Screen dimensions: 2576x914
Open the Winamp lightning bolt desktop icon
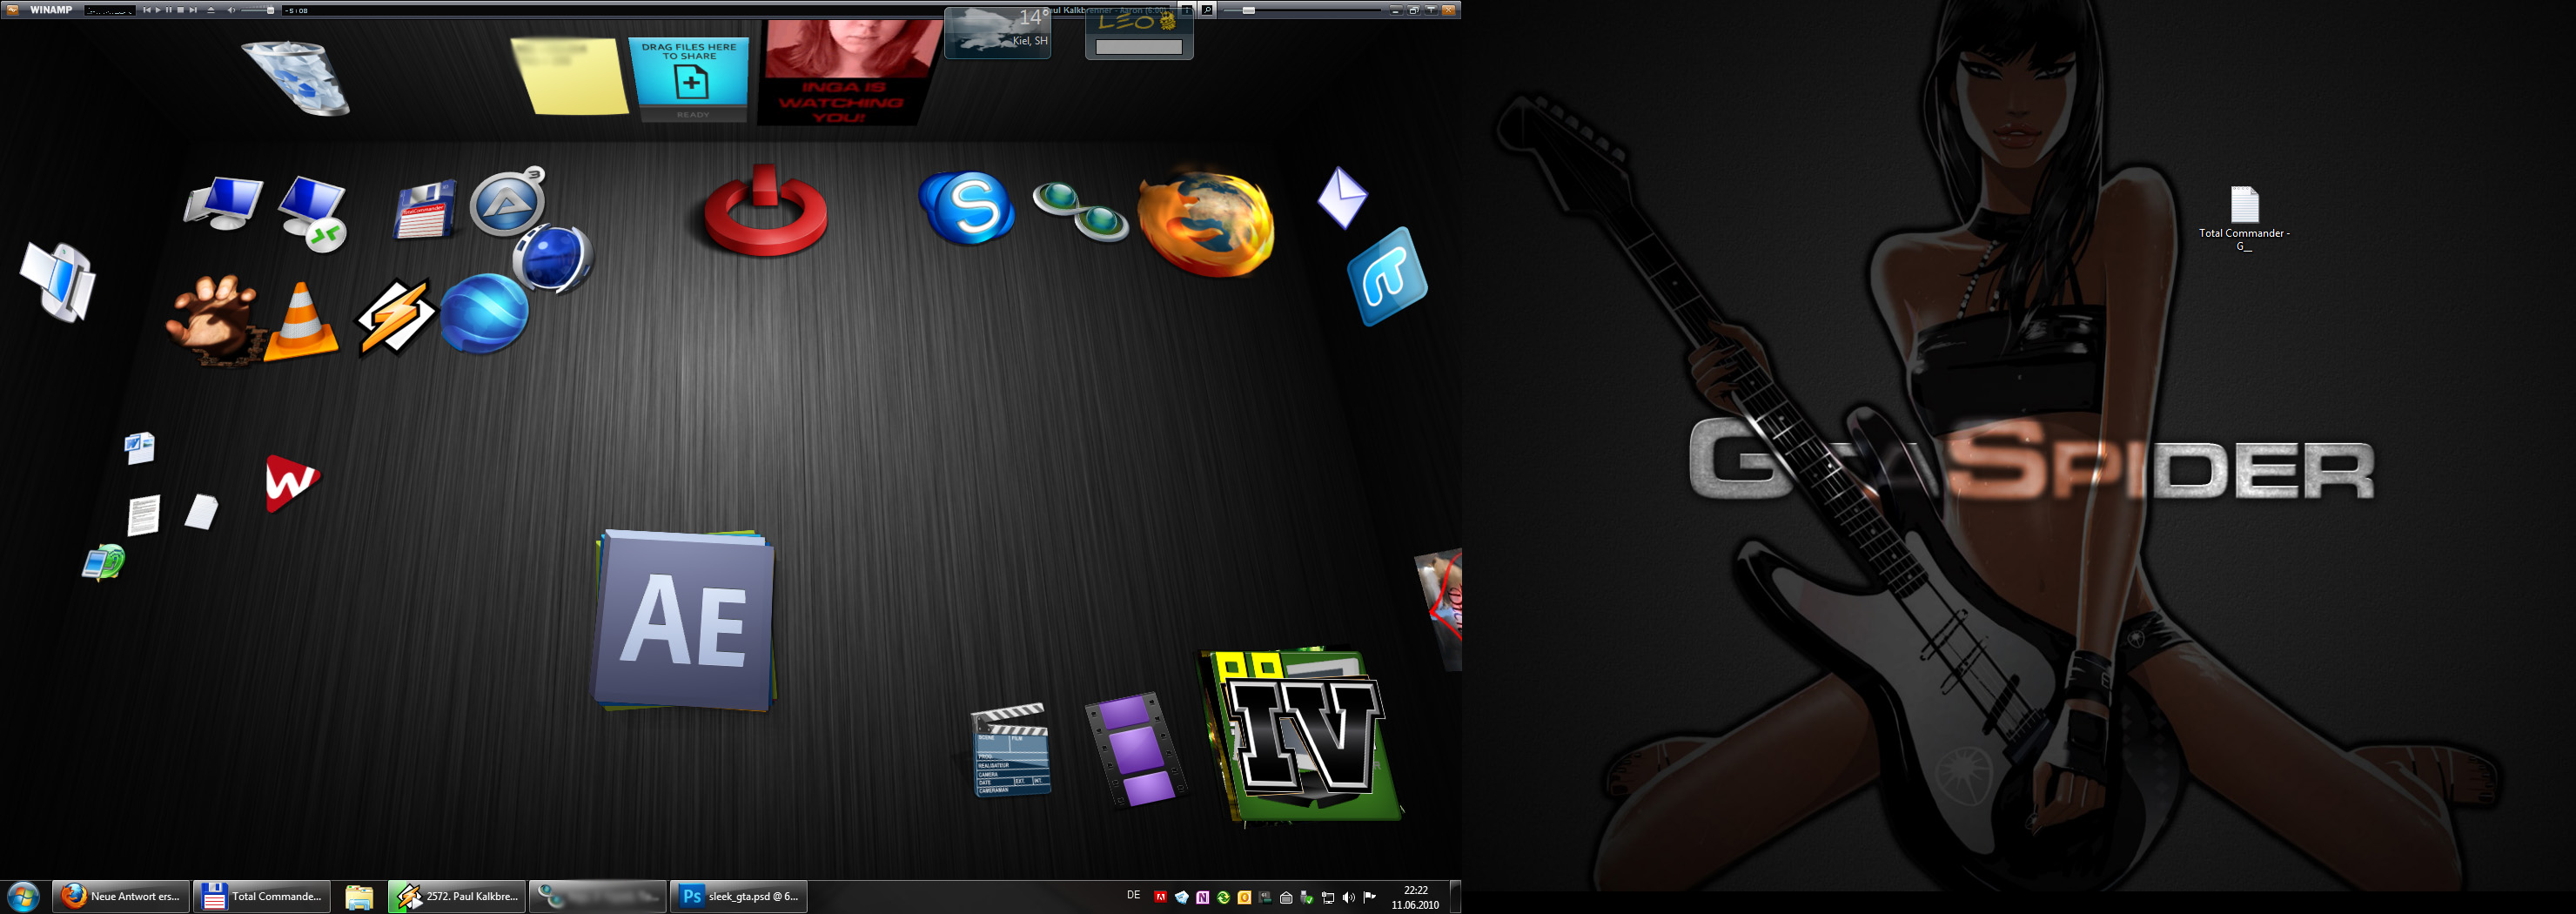[396, 317]
